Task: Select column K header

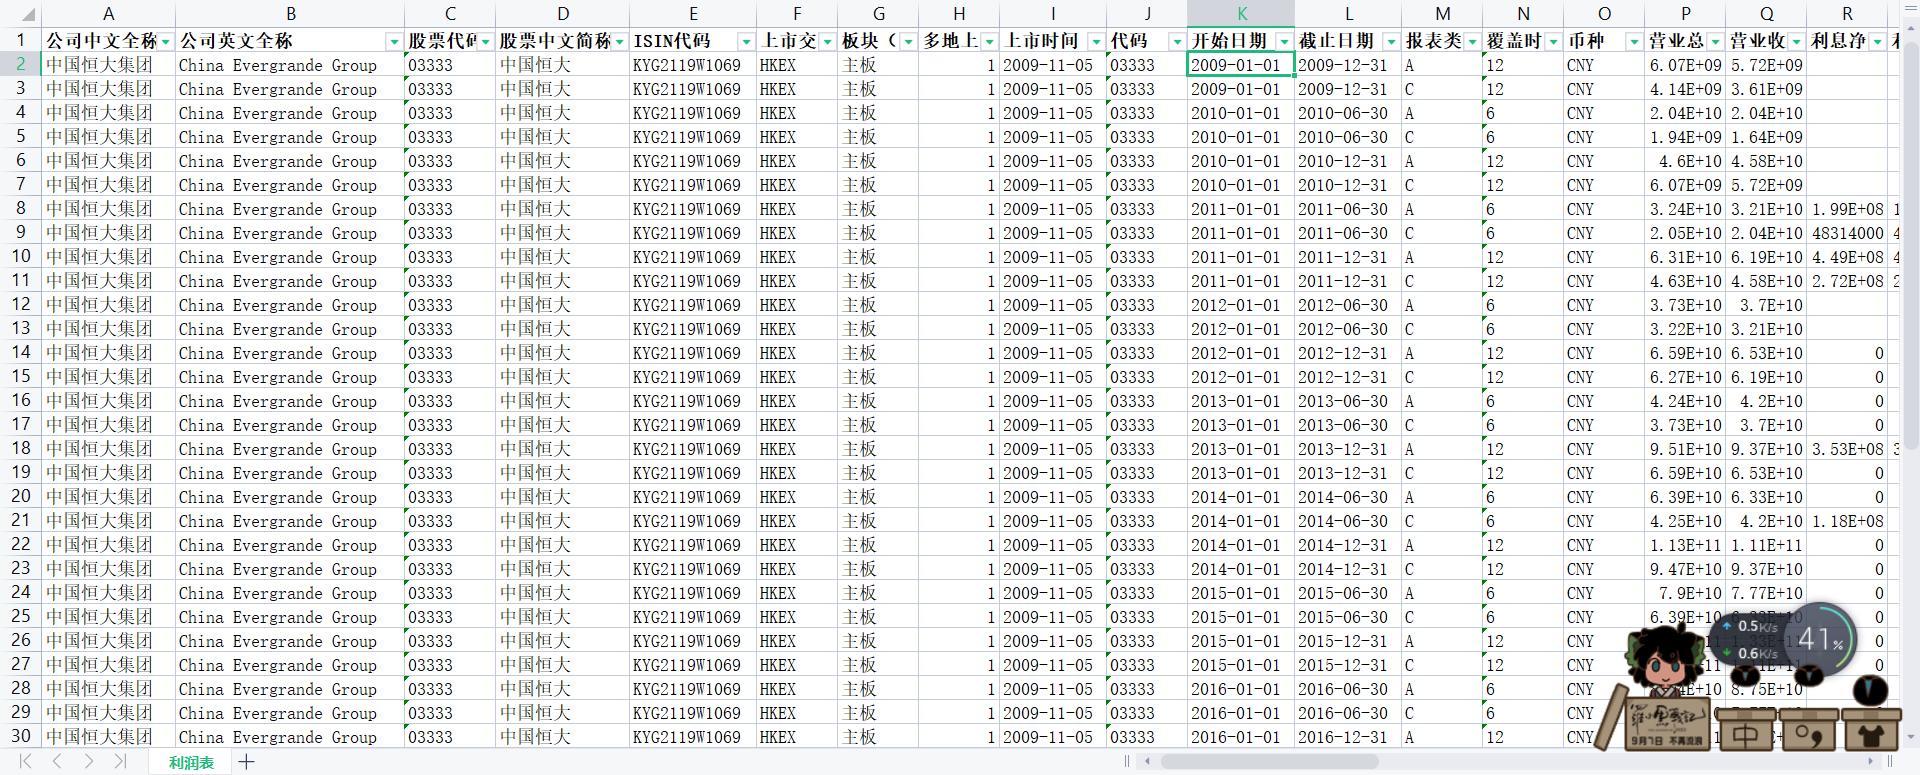Action: click(x=1241, y=14)
